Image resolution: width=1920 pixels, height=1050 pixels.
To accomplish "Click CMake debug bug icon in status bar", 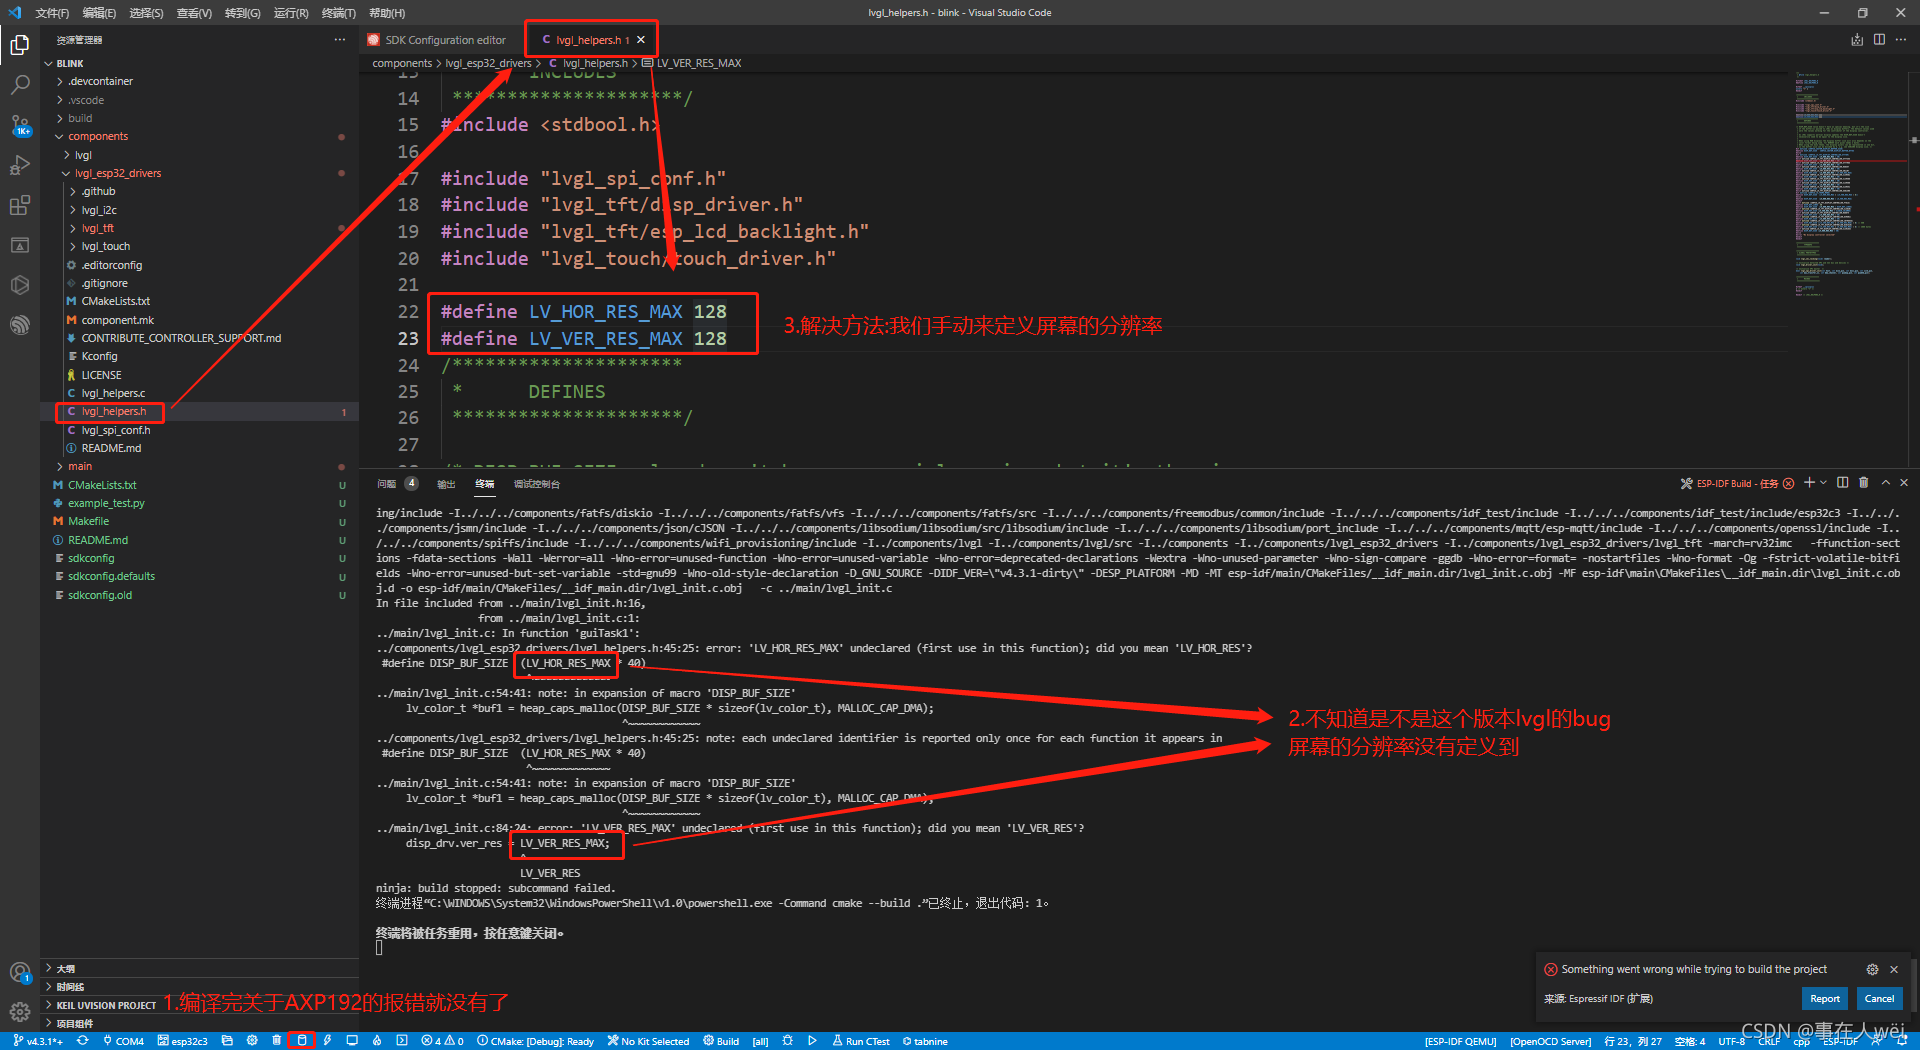I will [x=788, y=1041].
